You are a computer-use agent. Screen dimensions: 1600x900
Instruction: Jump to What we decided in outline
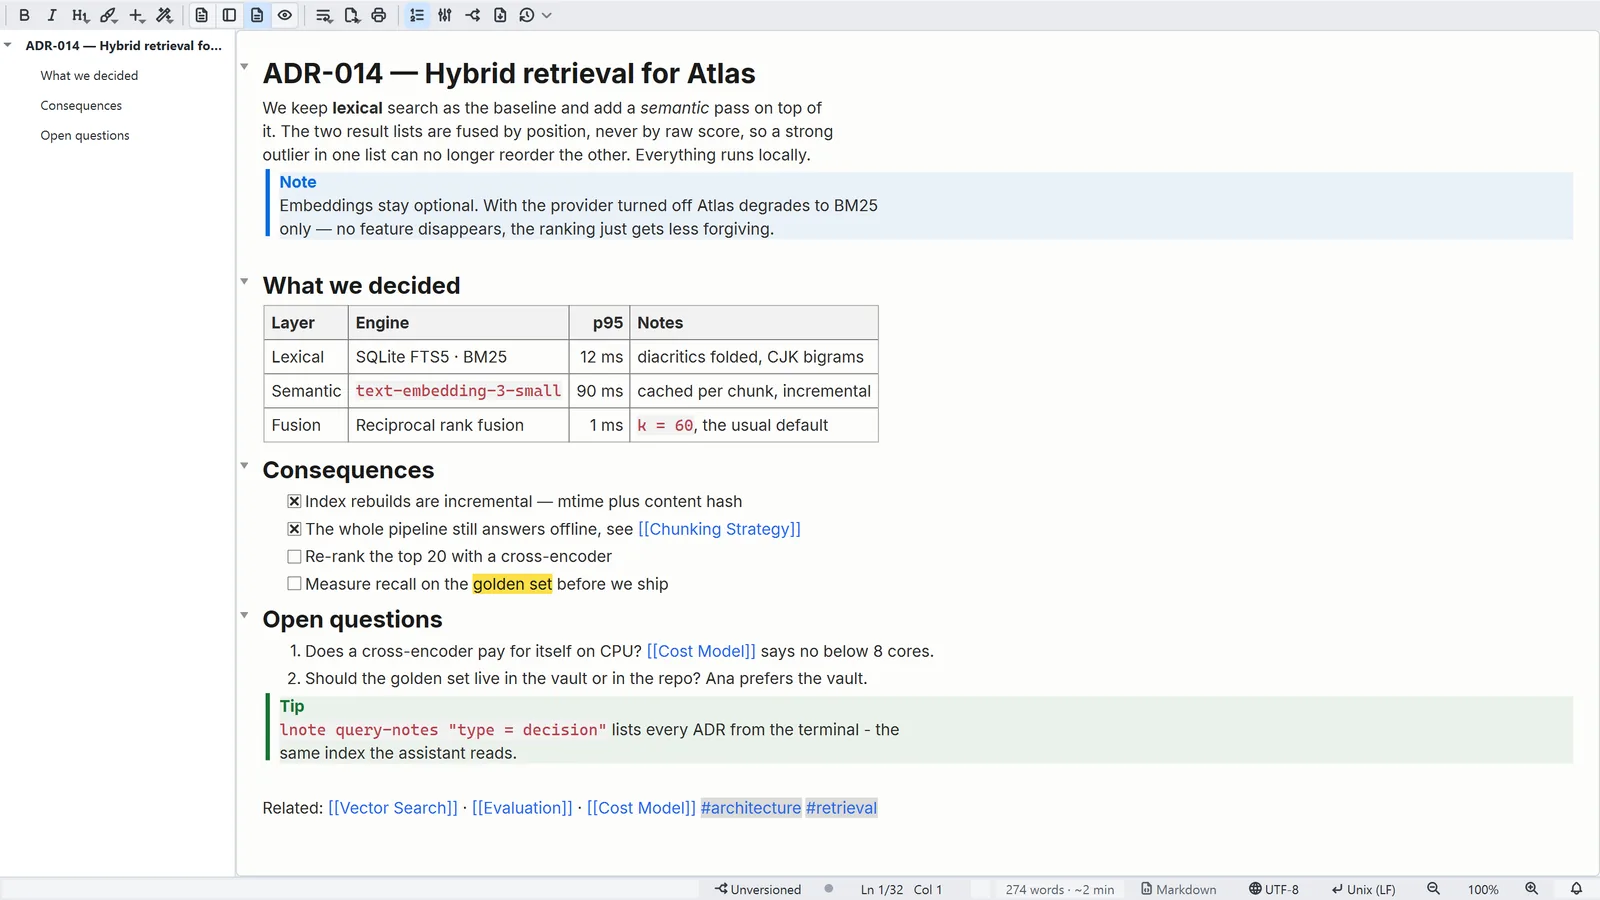coord(89,75)
